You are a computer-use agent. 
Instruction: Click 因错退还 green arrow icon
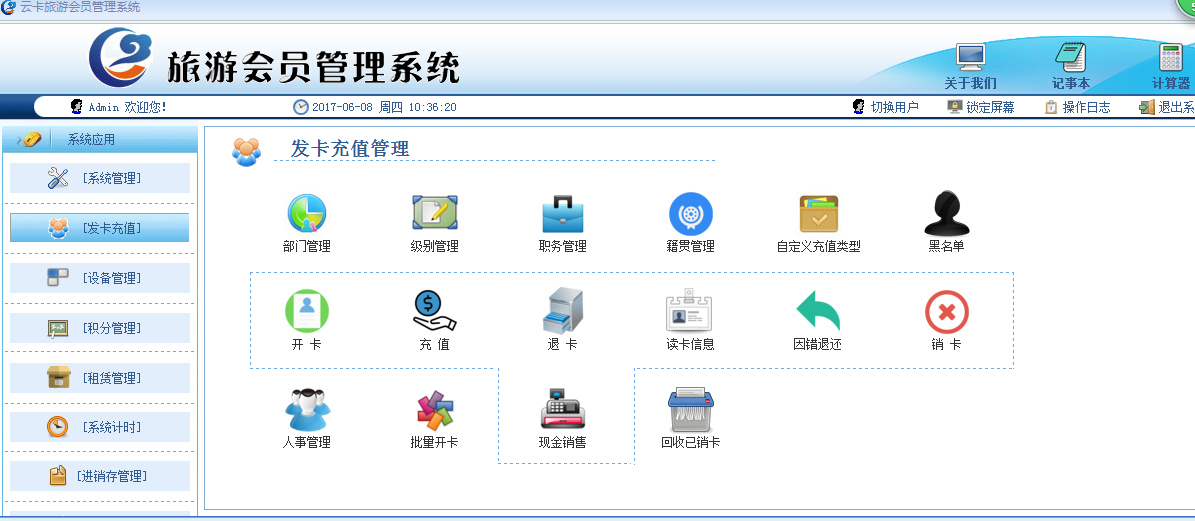[x=818, y=311]
